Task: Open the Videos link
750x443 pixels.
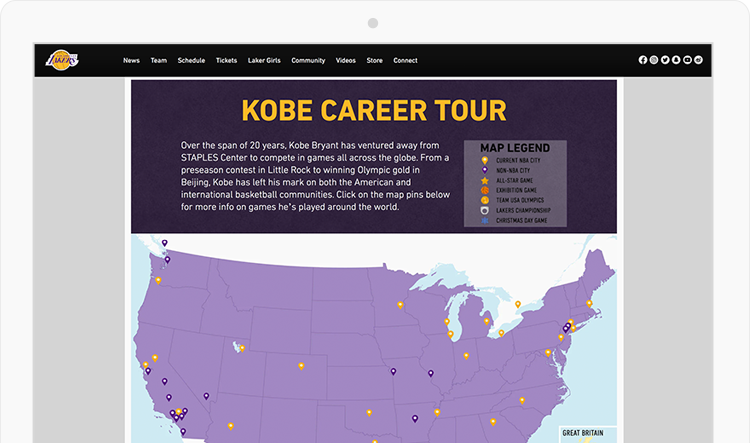Action: tap(345, 60)
